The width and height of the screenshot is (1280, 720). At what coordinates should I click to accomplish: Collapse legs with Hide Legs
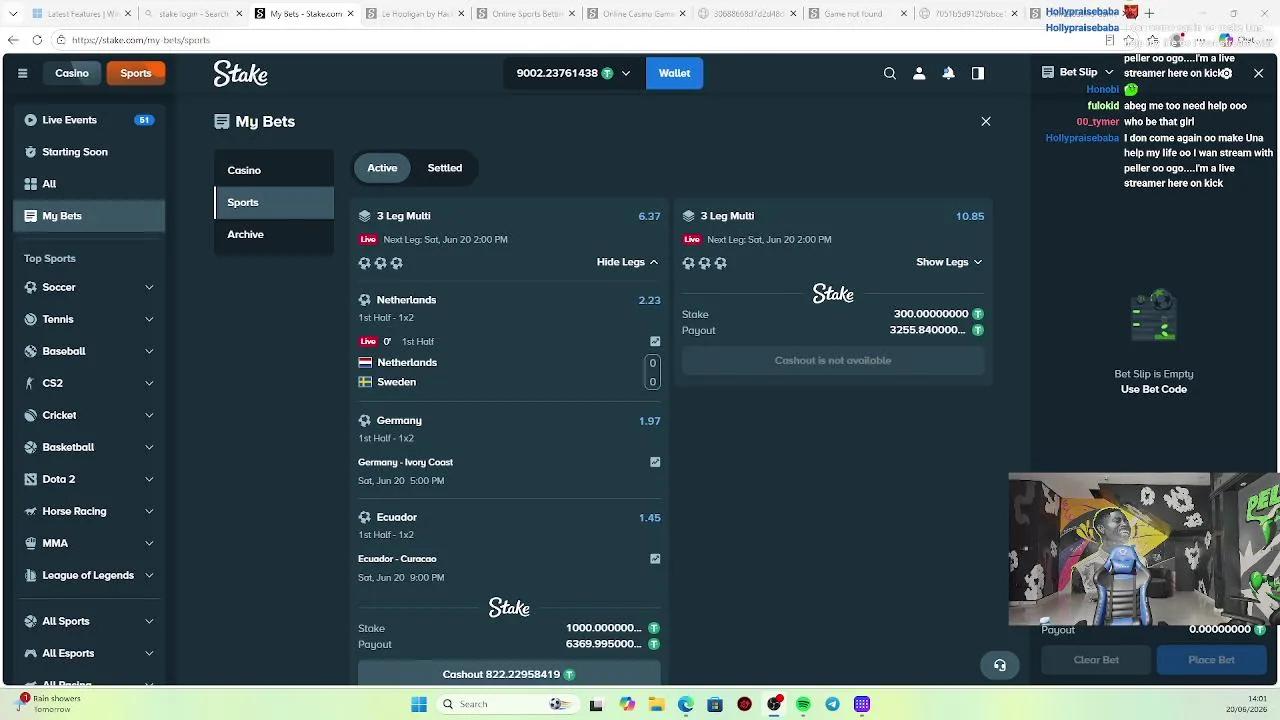(628, 262)
